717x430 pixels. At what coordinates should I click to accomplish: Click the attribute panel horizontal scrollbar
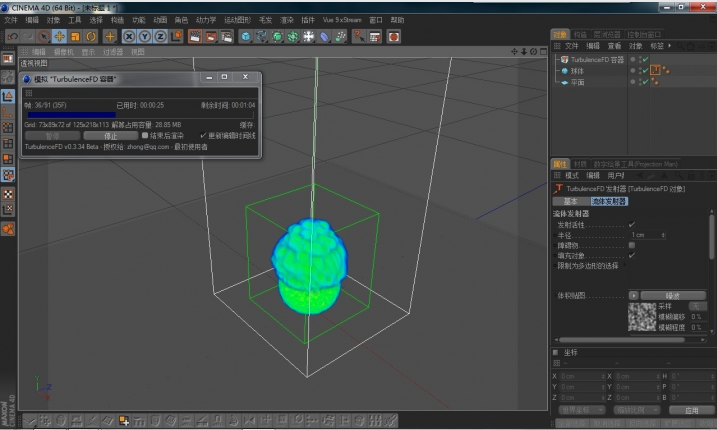622,340
